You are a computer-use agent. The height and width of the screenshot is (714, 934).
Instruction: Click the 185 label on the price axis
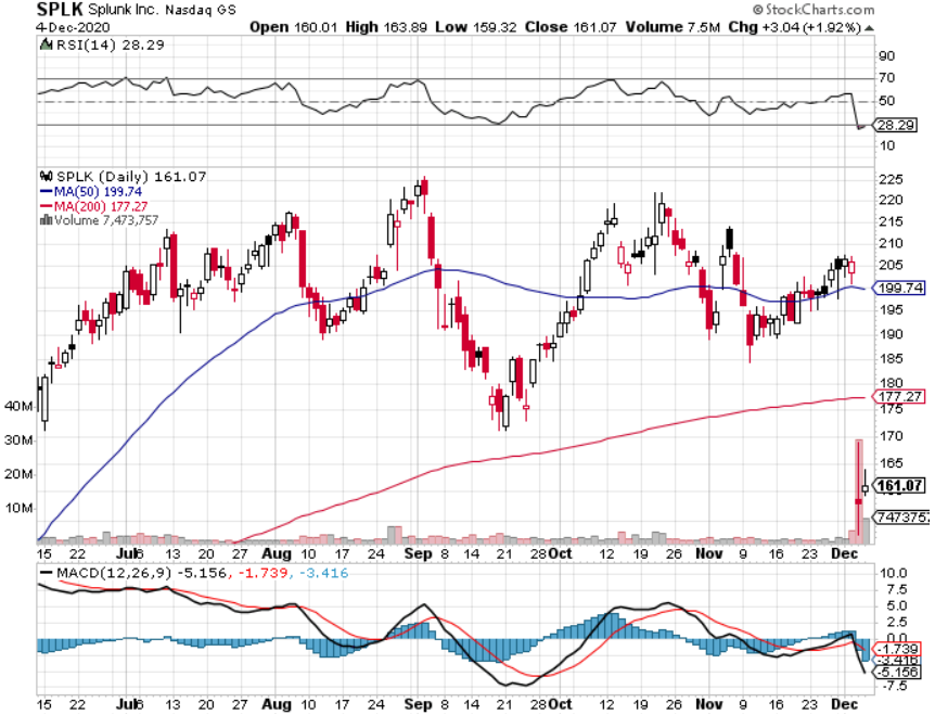pos(891,358)
